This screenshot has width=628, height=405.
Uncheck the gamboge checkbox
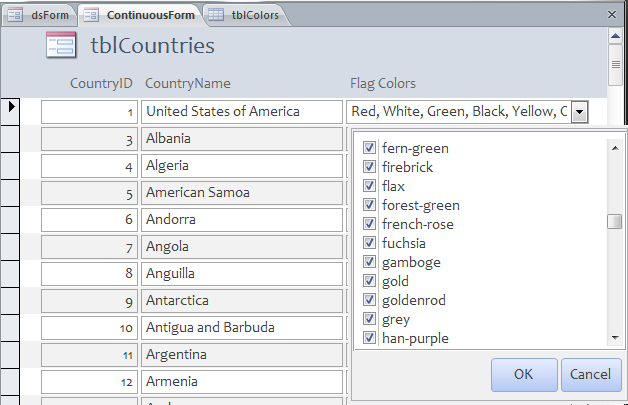[369, 262]
